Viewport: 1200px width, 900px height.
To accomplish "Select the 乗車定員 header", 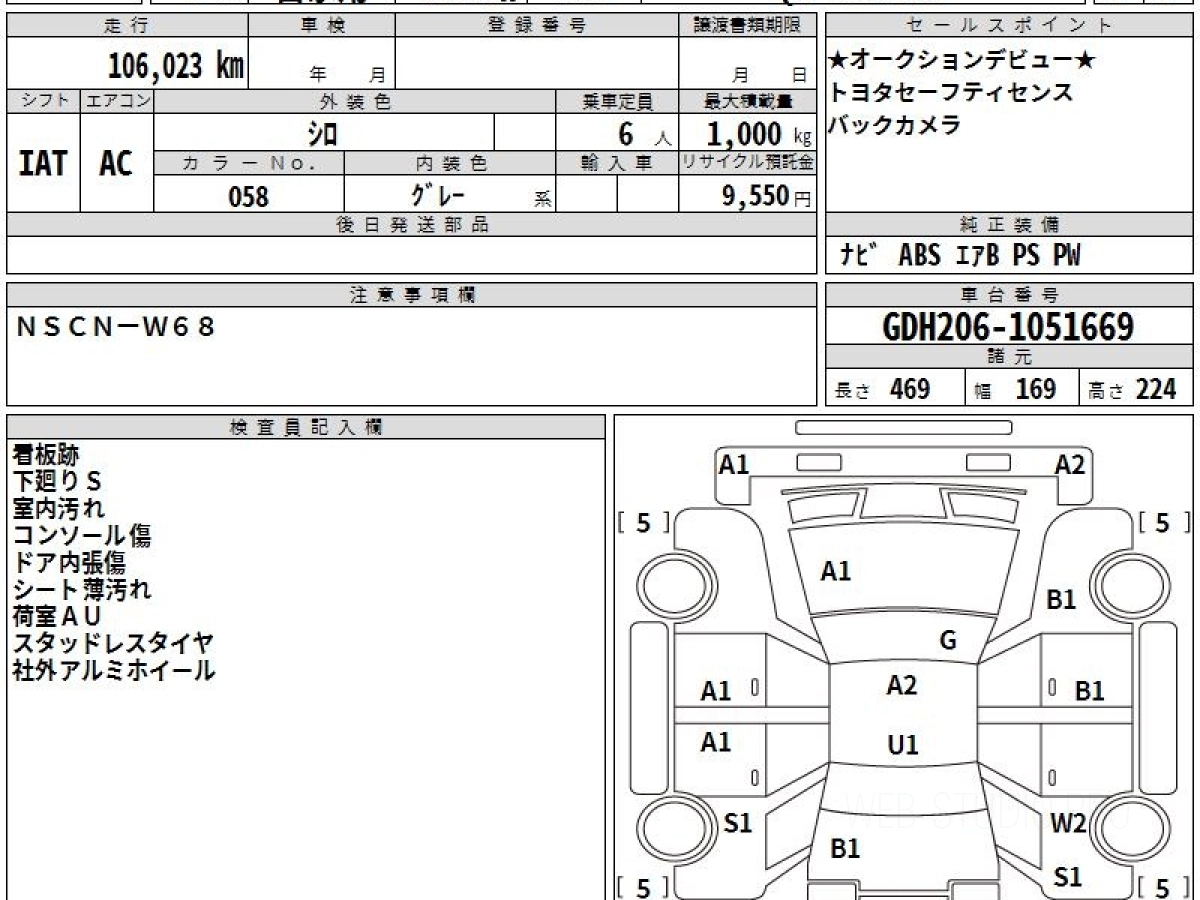I will 617,101.
